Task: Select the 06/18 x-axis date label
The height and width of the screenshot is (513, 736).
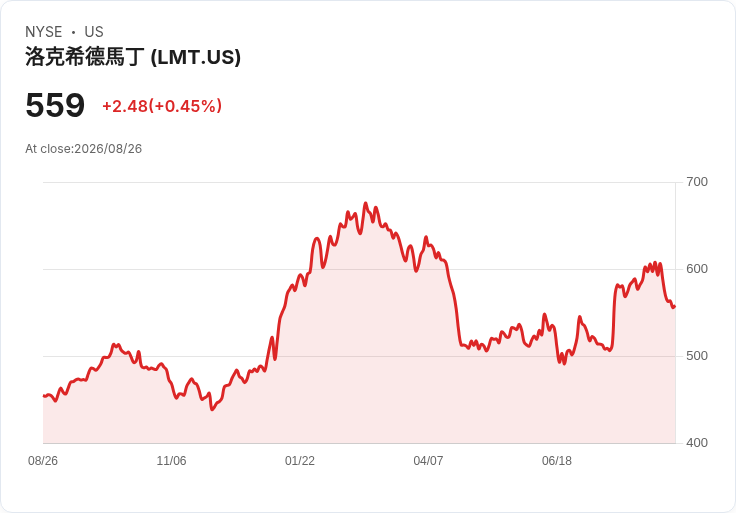Action: [557, 461]
